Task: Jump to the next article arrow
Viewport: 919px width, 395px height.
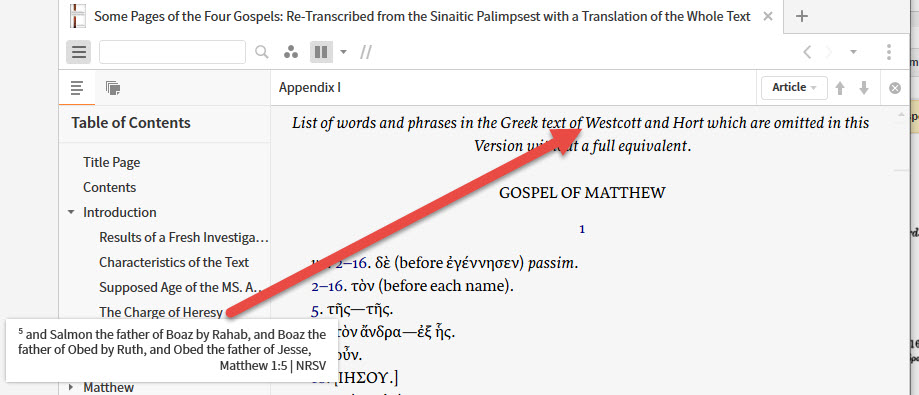Action: (x=863, y=88)
